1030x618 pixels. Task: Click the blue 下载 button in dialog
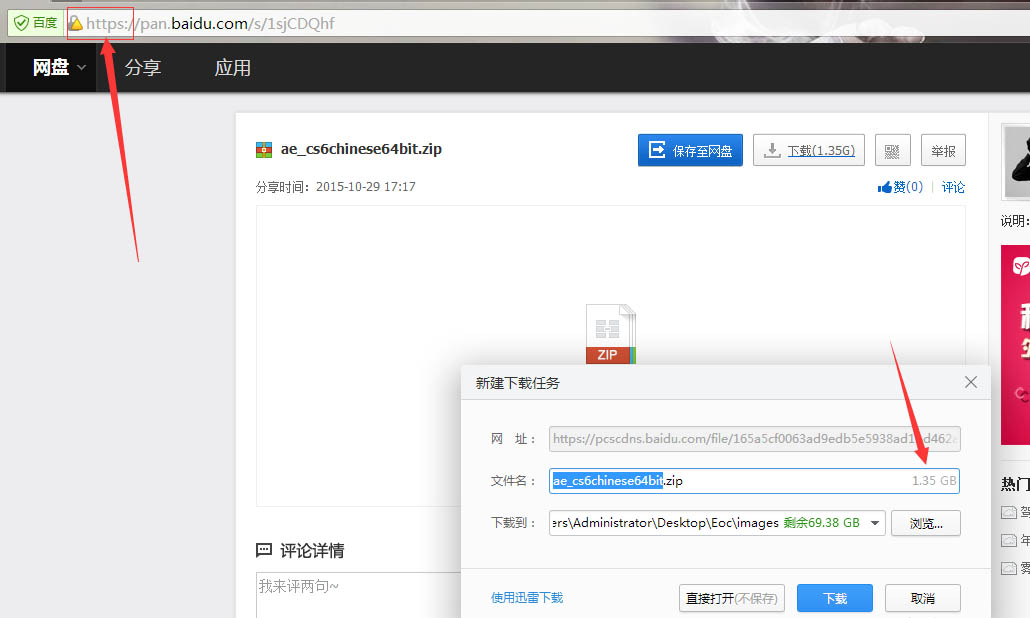[835, 598]
